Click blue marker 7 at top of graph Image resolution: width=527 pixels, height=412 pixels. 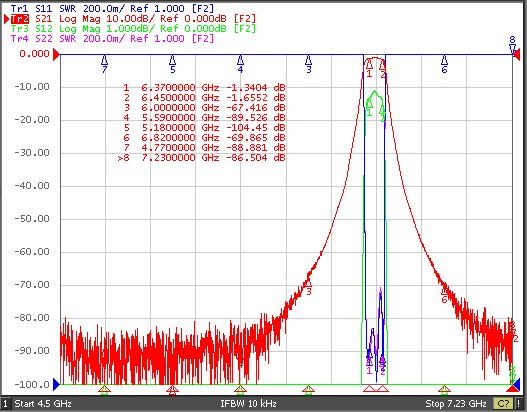[x=105, y=64]
